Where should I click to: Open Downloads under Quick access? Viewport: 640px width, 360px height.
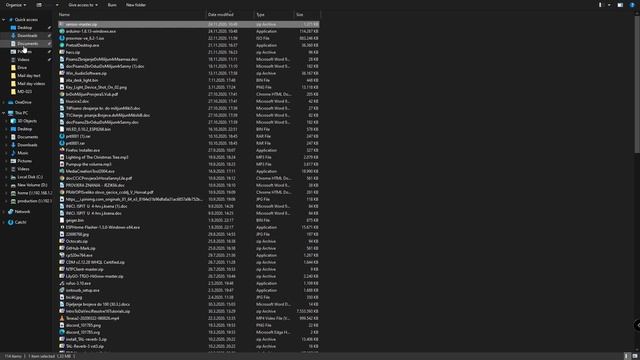tap(27, 36)
